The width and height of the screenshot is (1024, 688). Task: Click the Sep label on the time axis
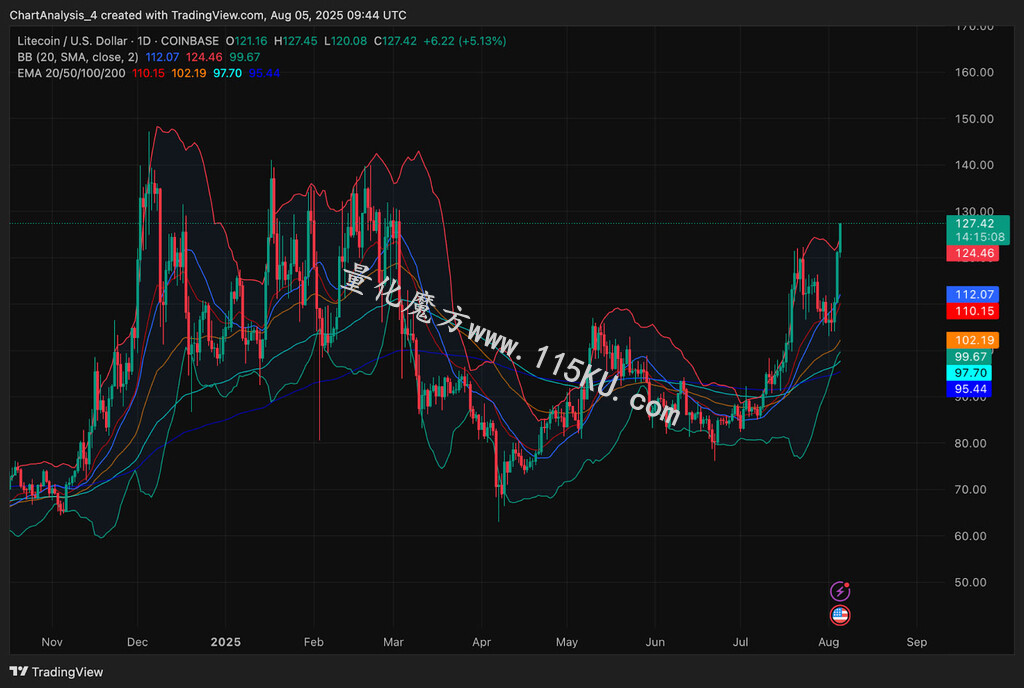pyautogui.click(x=917, y=642)
